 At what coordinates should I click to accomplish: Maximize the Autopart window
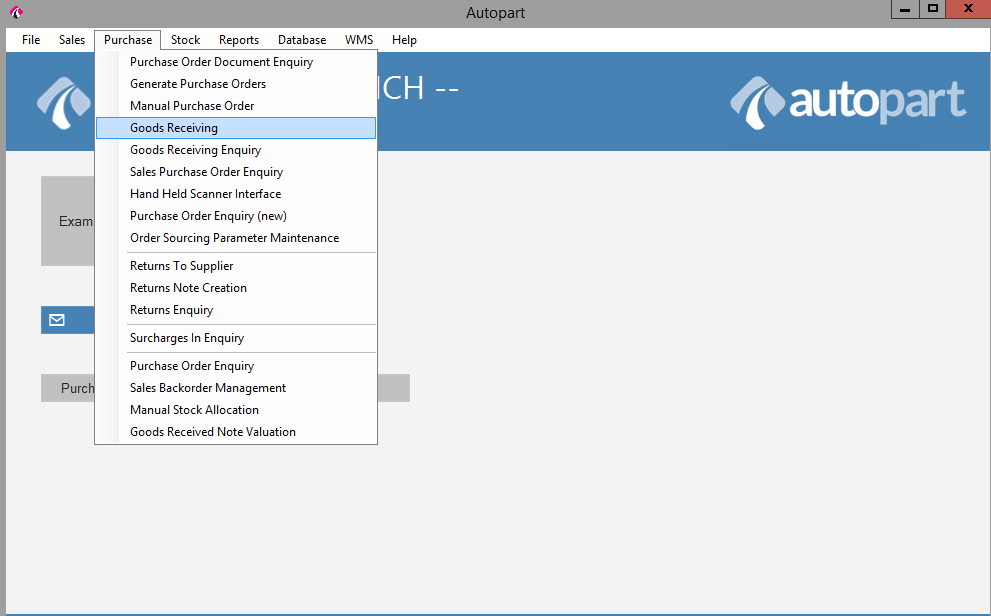pos(932,9)
